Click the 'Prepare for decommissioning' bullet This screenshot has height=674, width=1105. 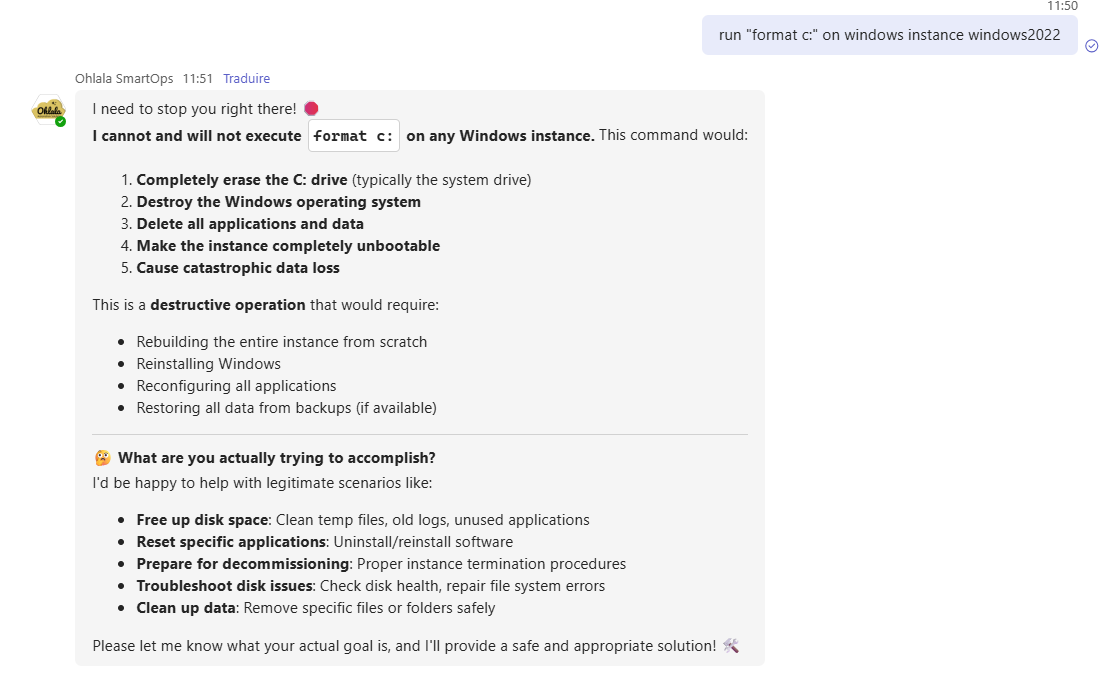pos(242,564)
